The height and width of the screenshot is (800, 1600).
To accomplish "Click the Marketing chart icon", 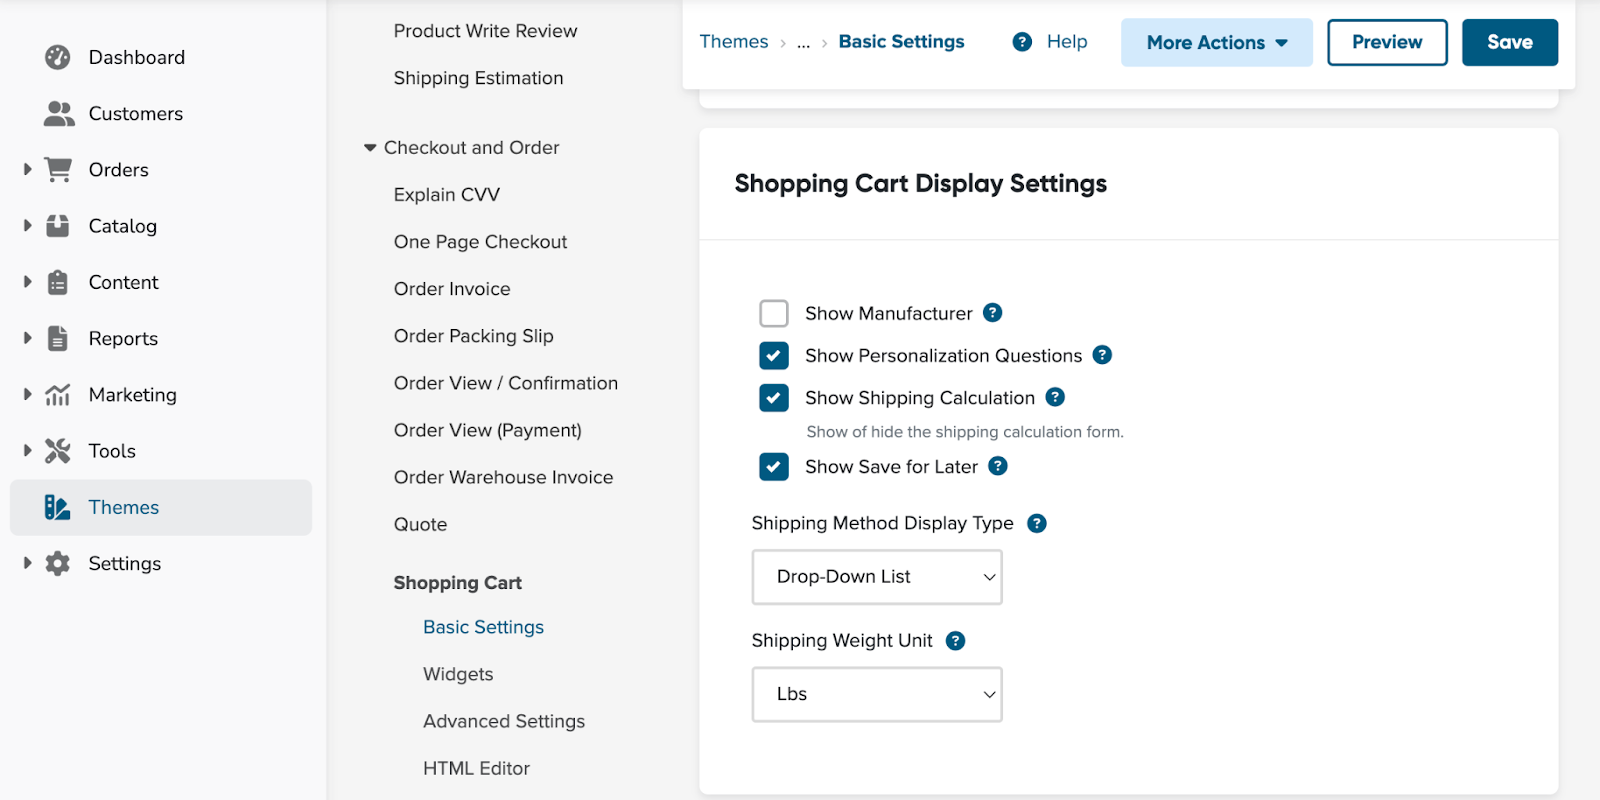I will pyautogui.click(x=58, y=395).
